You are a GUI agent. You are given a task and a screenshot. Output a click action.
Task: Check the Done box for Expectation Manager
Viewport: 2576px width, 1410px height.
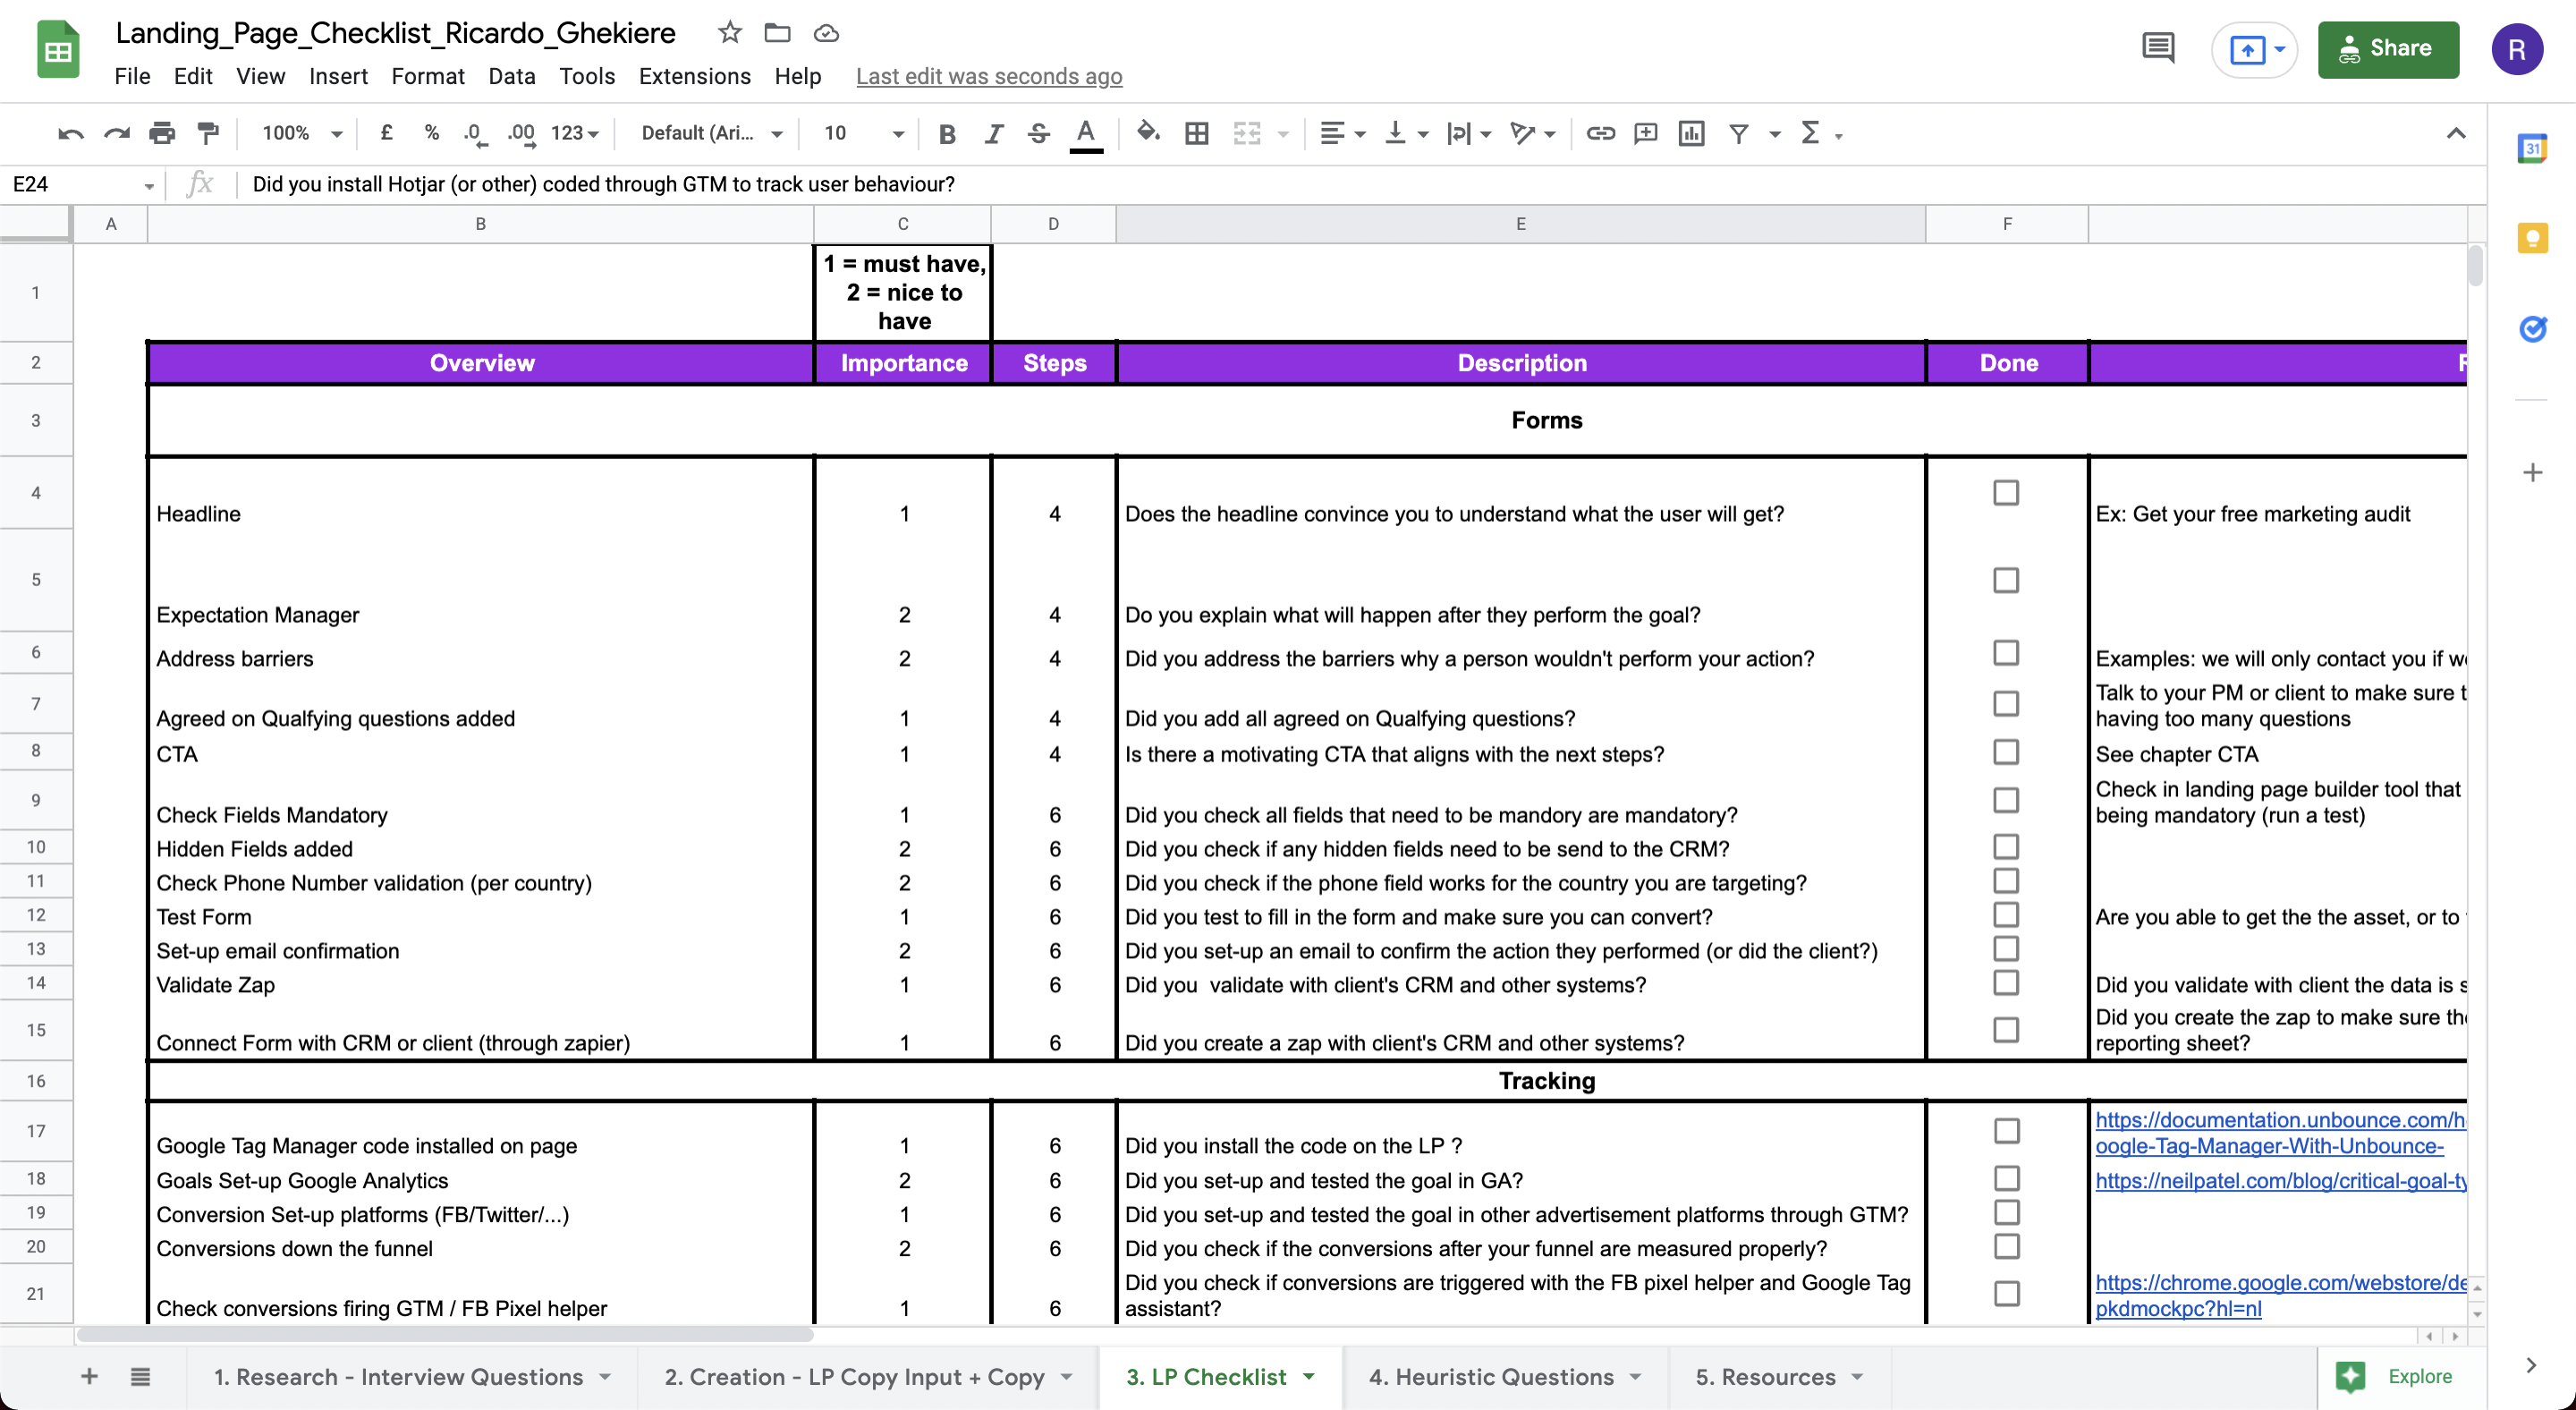point(2006,580)
